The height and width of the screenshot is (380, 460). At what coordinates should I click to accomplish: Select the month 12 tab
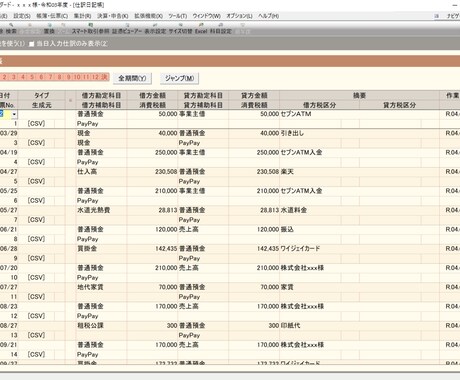(x=96, y=77)
